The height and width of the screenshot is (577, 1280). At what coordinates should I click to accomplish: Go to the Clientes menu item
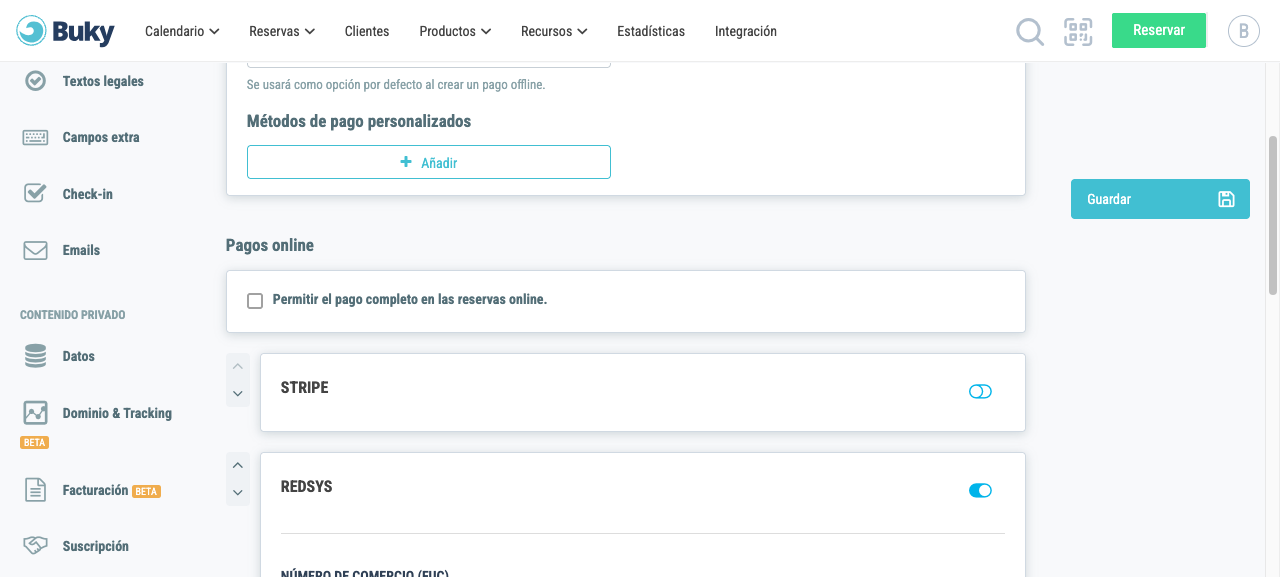367,31
